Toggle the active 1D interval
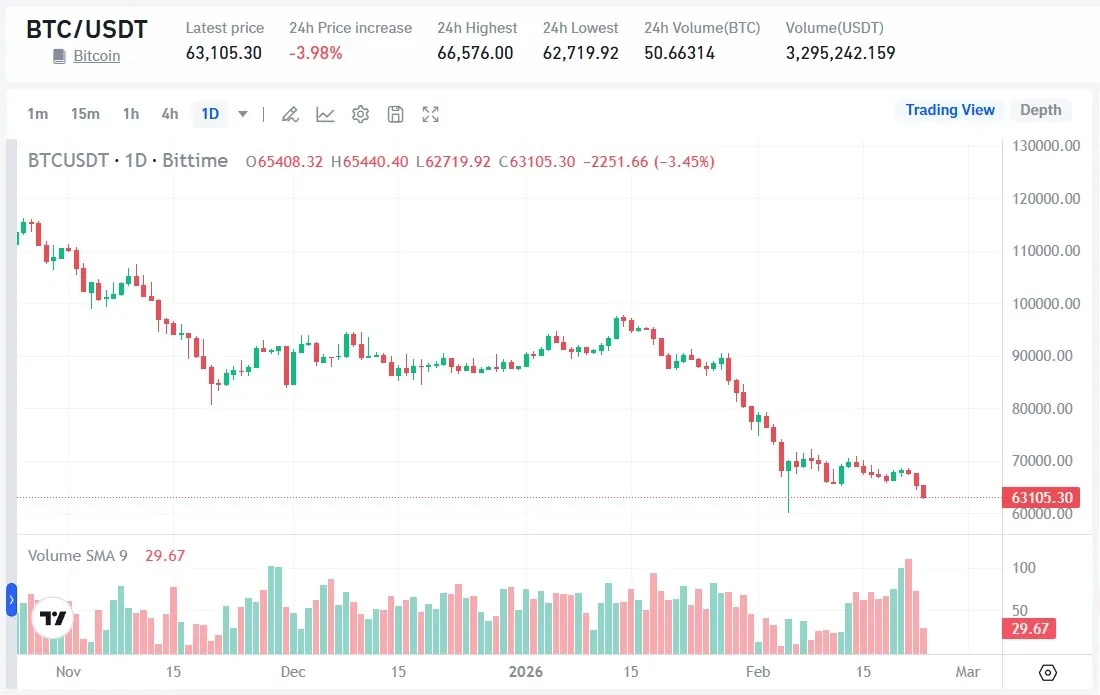This screenshot has height=695, width=1100. tap(209, 114)
